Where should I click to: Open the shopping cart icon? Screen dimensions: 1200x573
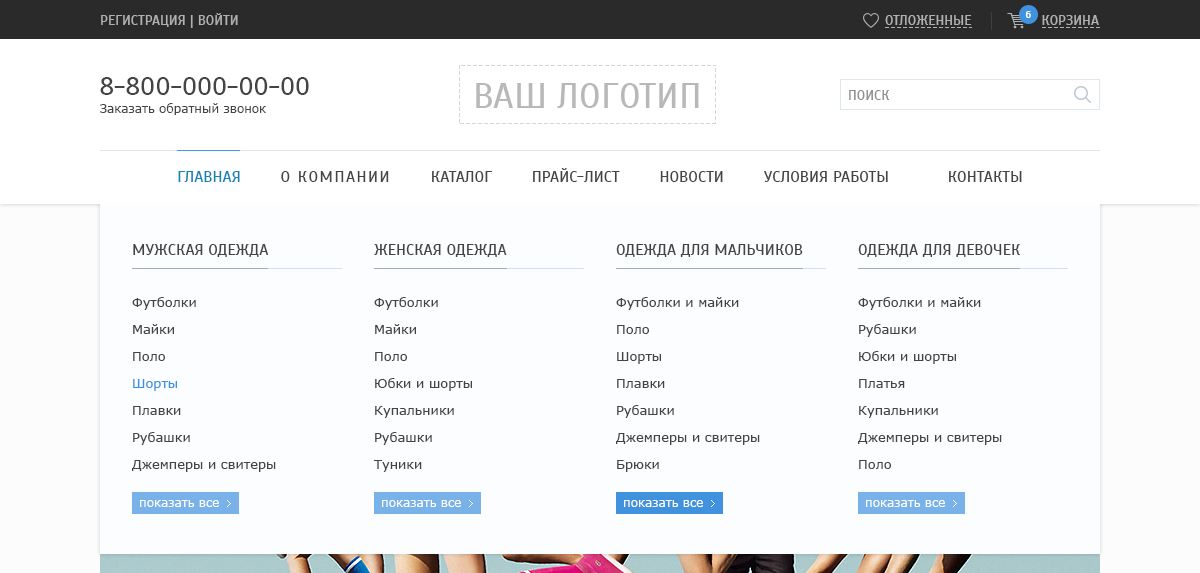pyautogui.click(x=1017, y=21)
